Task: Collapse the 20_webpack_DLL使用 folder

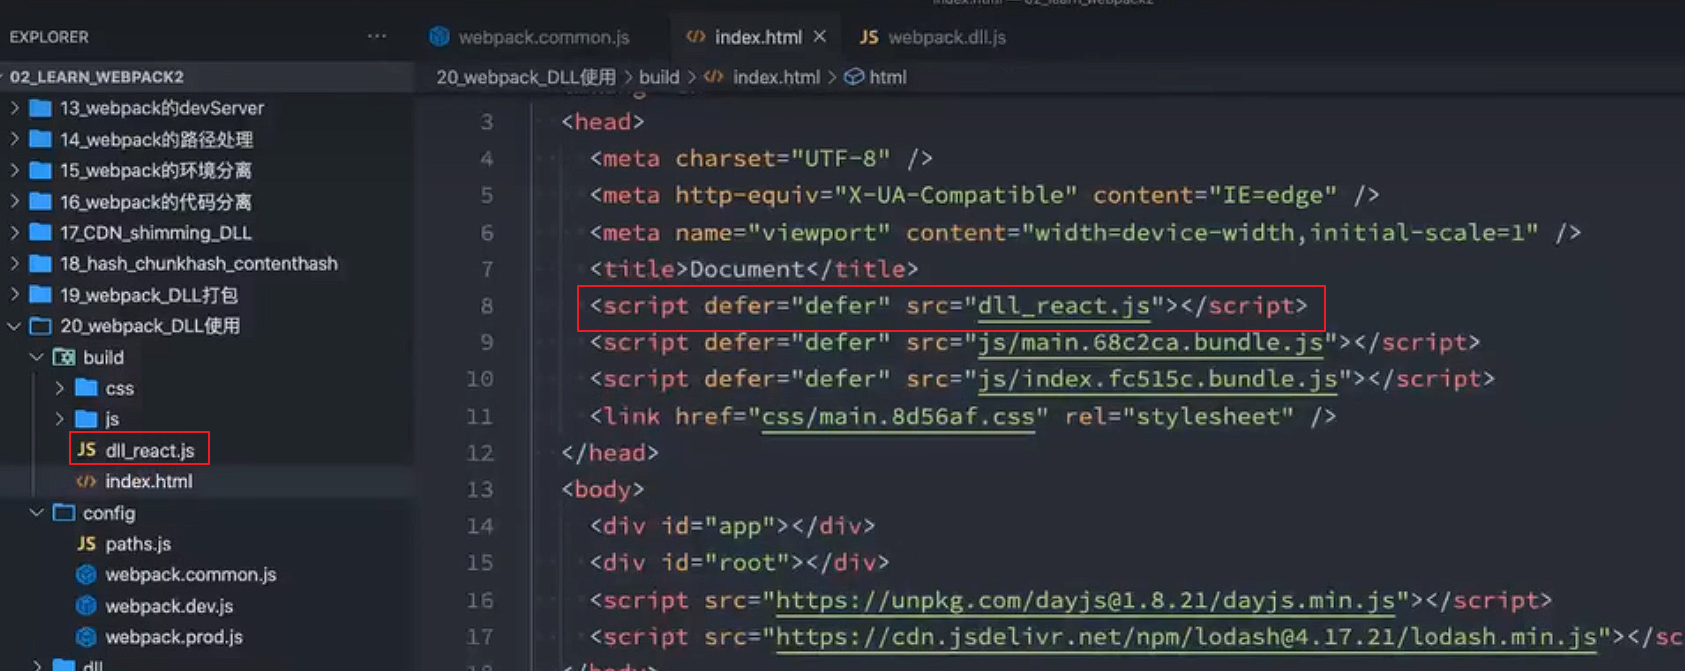Action: tap(14, 326)
